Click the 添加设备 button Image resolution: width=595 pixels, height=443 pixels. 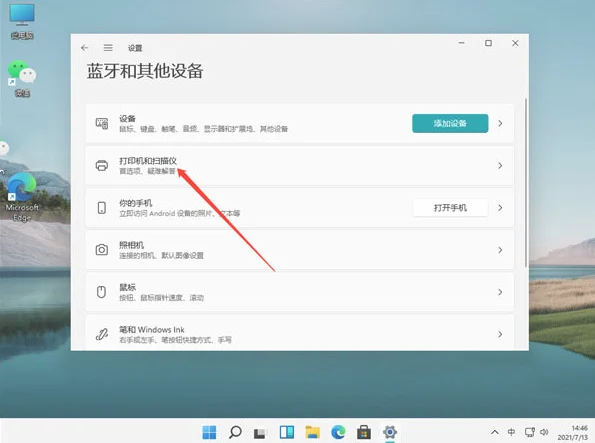click(450, 123)
